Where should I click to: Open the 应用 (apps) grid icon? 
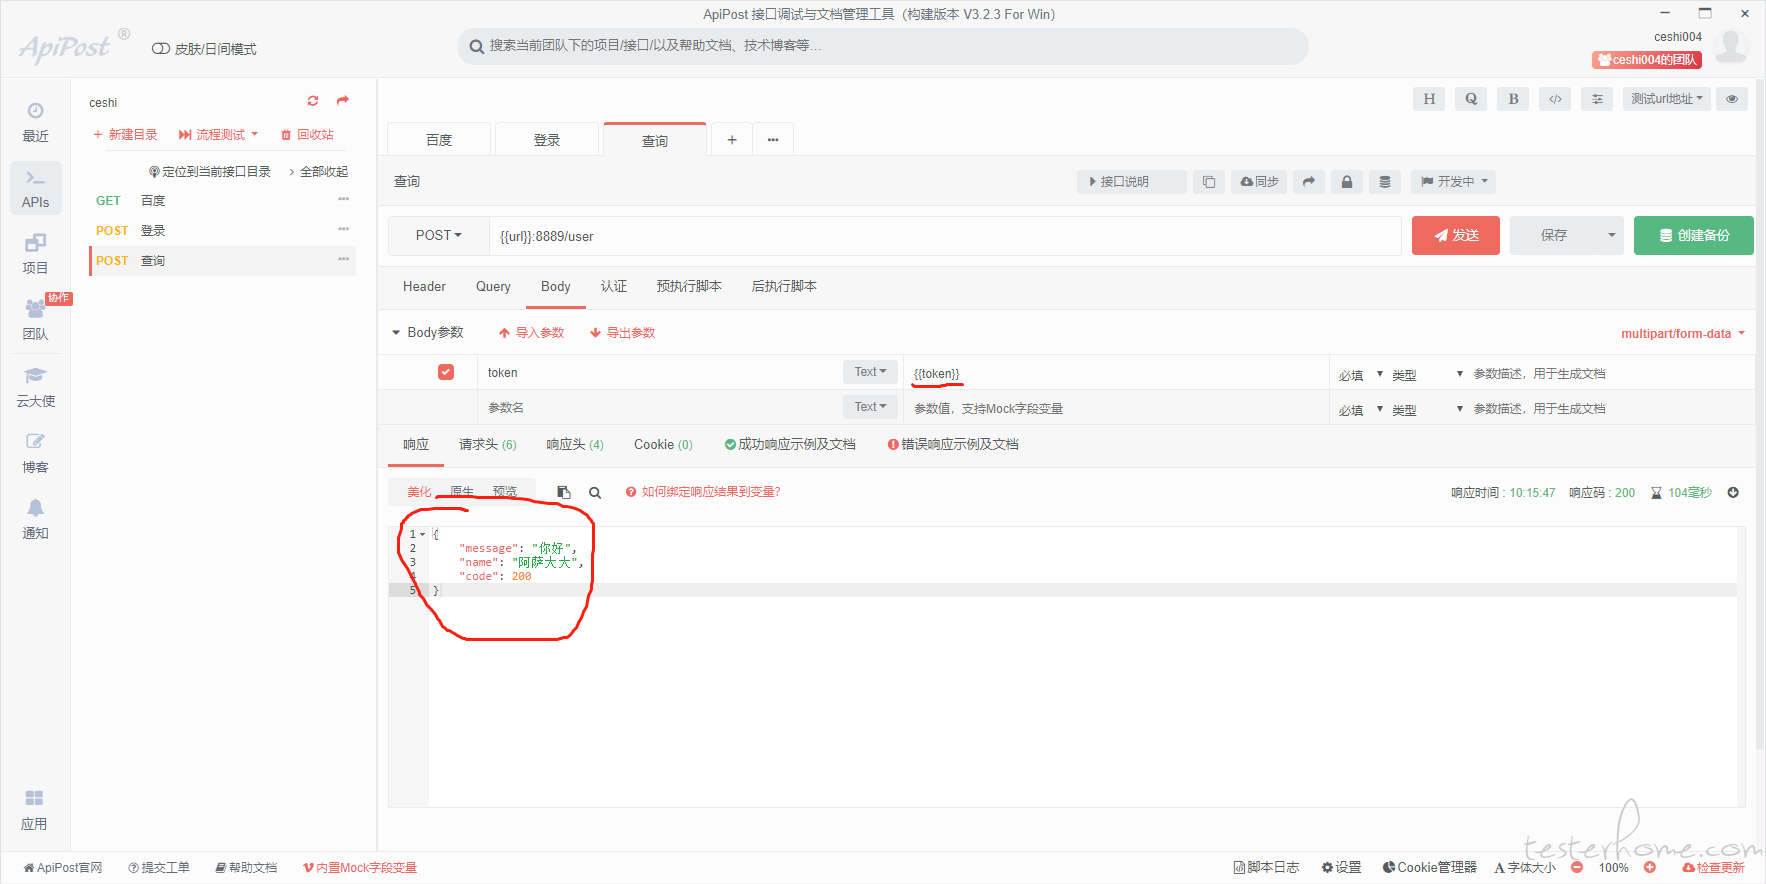click(x=35, y=810)
